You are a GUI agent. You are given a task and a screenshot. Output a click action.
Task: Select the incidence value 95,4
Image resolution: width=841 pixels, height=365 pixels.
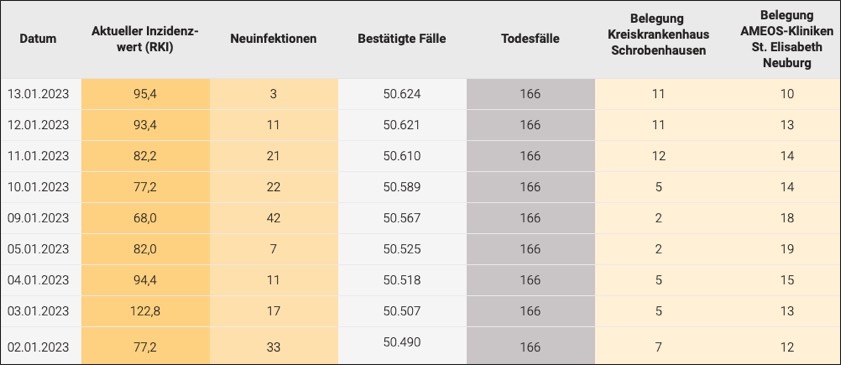point(145,94)
